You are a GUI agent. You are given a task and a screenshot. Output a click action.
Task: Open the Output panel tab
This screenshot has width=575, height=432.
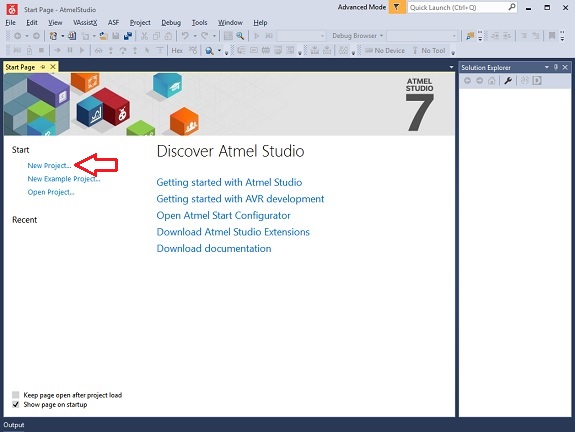(x=14, y=425)
